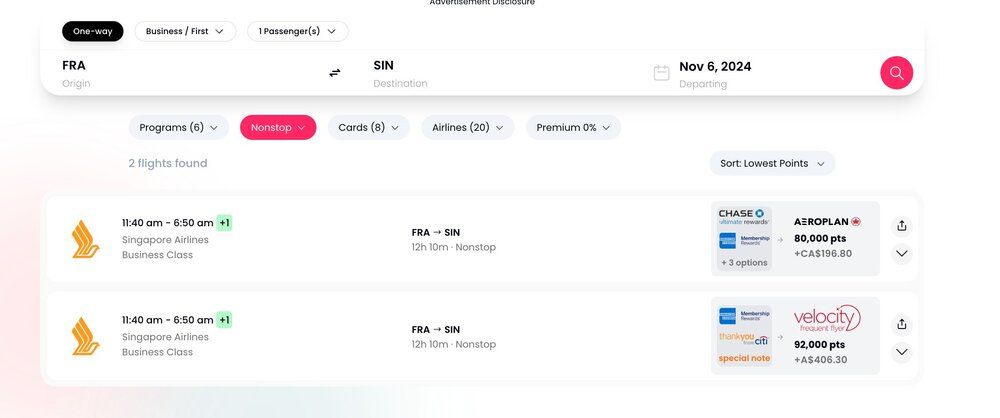Open the departure date calendar icon

pyautogui.click(x=661, y=73)
